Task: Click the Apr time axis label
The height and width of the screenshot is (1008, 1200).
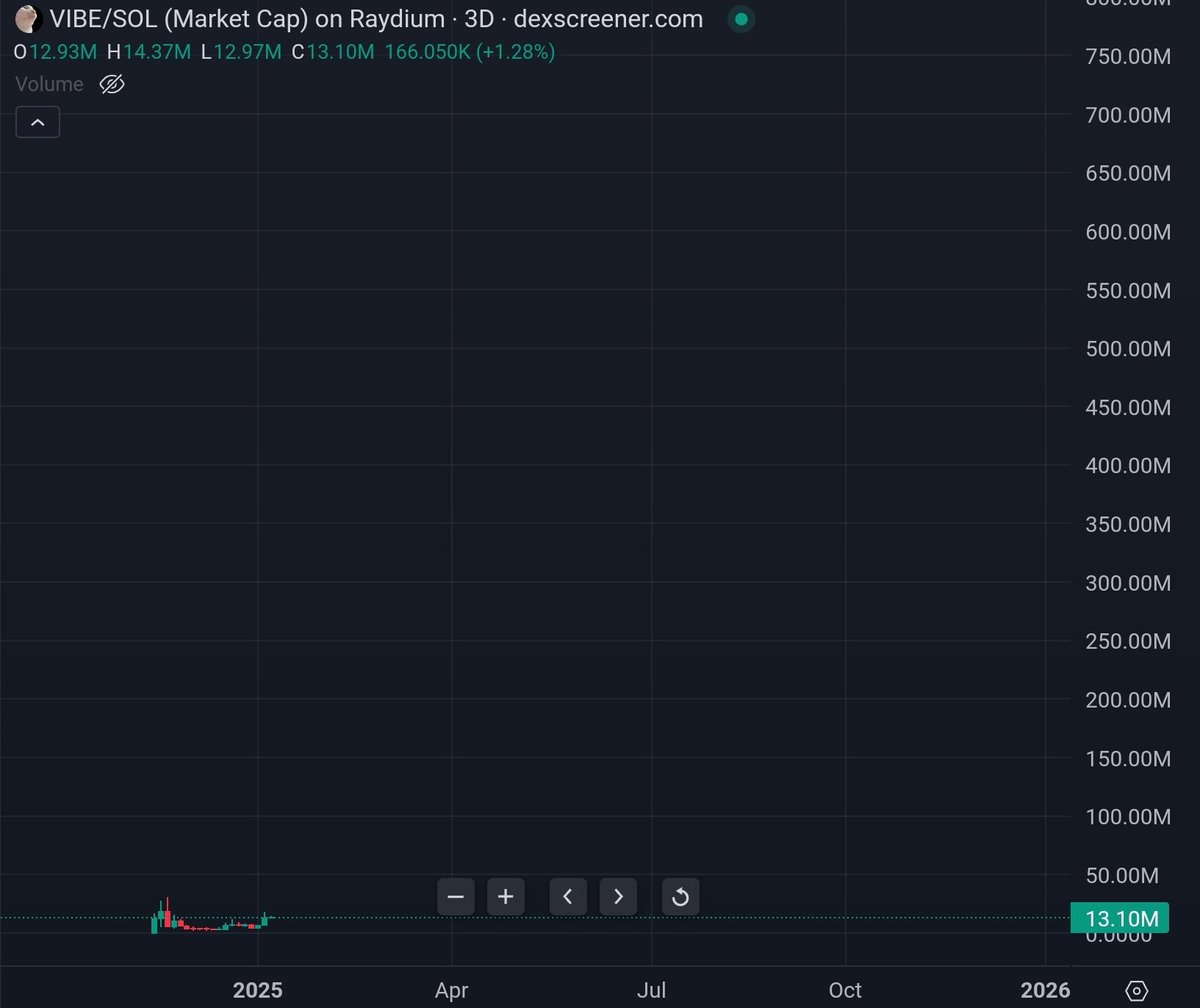Action: coord(452,990)
